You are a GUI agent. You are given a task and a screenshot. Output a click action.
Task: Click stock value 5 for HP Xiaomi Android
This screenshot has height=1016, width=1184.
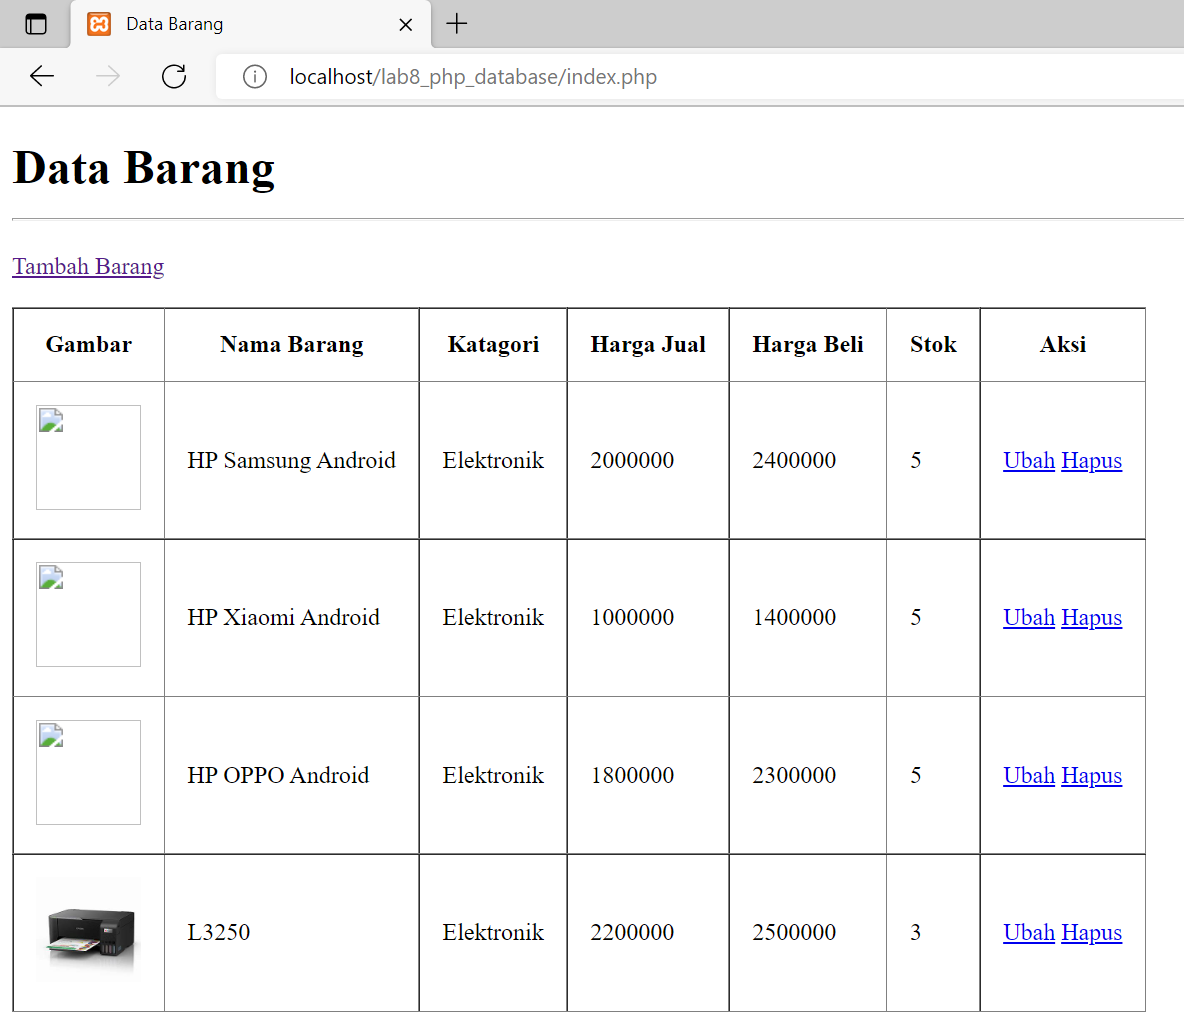pyautogui.click(x=915, y=617)
